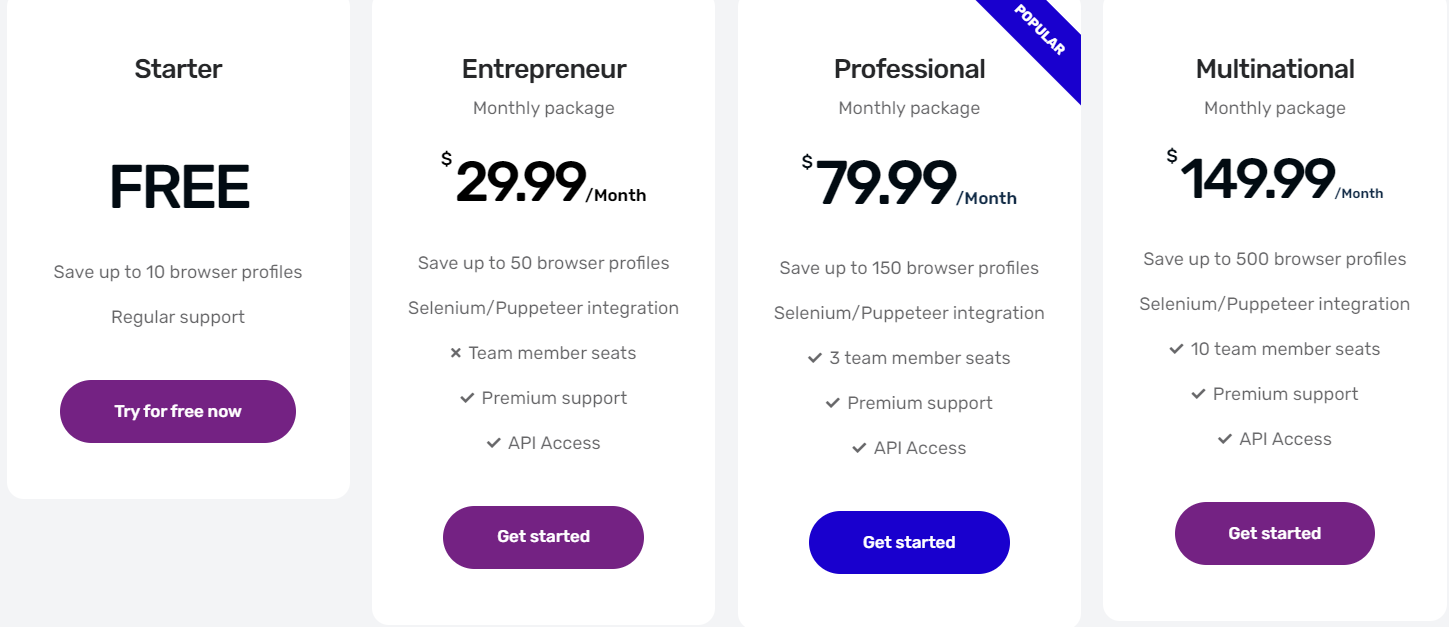Click the Starter plan title
1449x627 pixels.
[x=178, y=68]
